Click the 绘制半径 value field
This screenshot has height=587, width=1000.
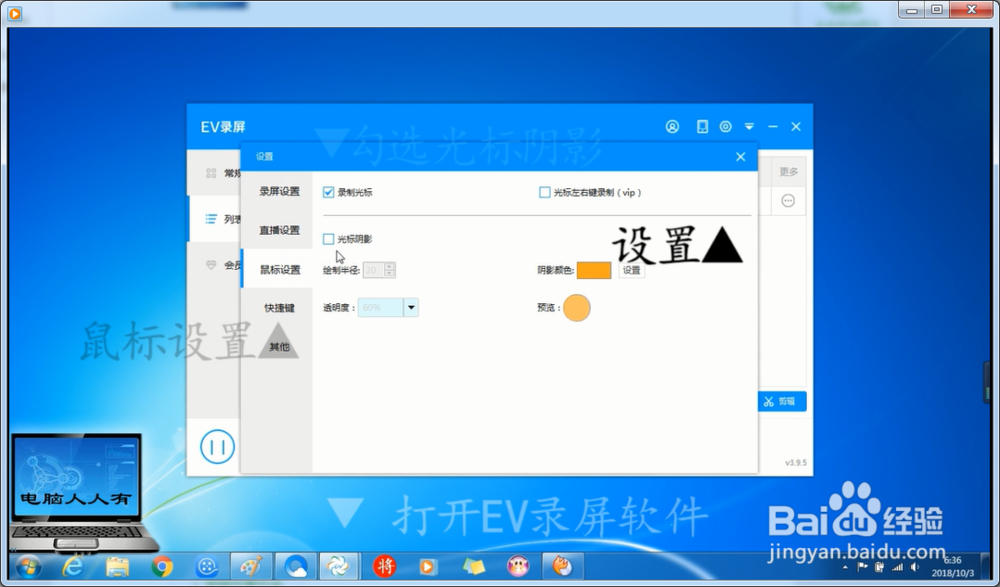[373, 270]
